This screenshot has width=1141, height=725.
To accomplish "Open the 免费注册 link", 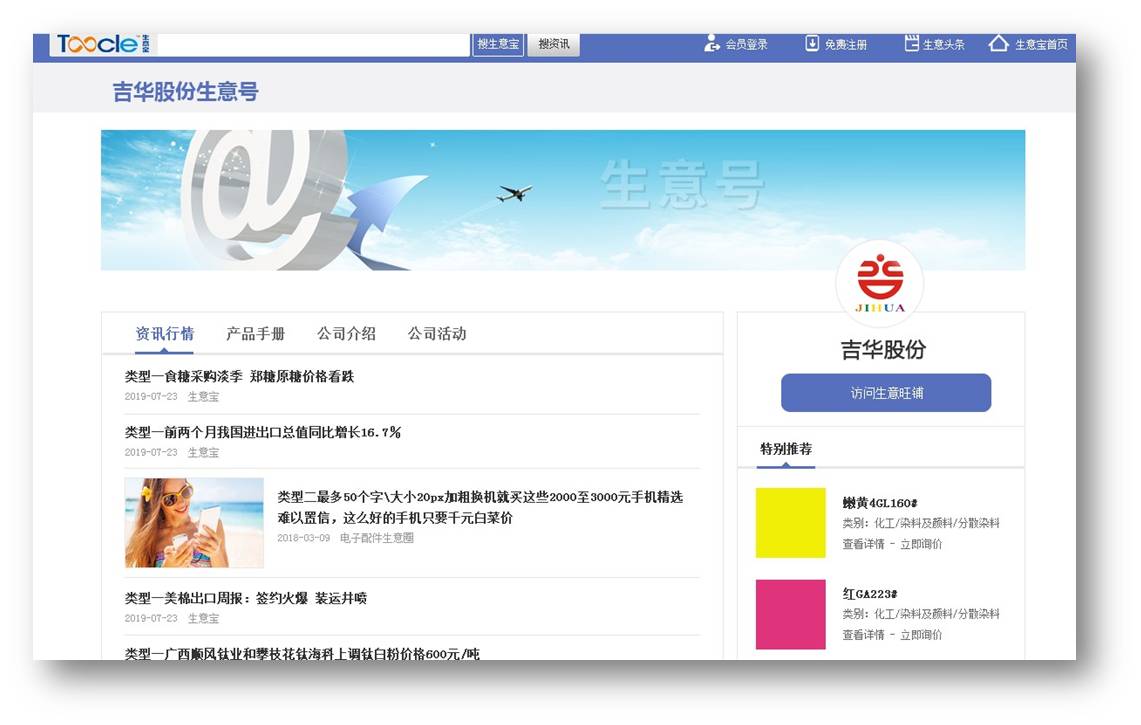I will coord(846,44).
